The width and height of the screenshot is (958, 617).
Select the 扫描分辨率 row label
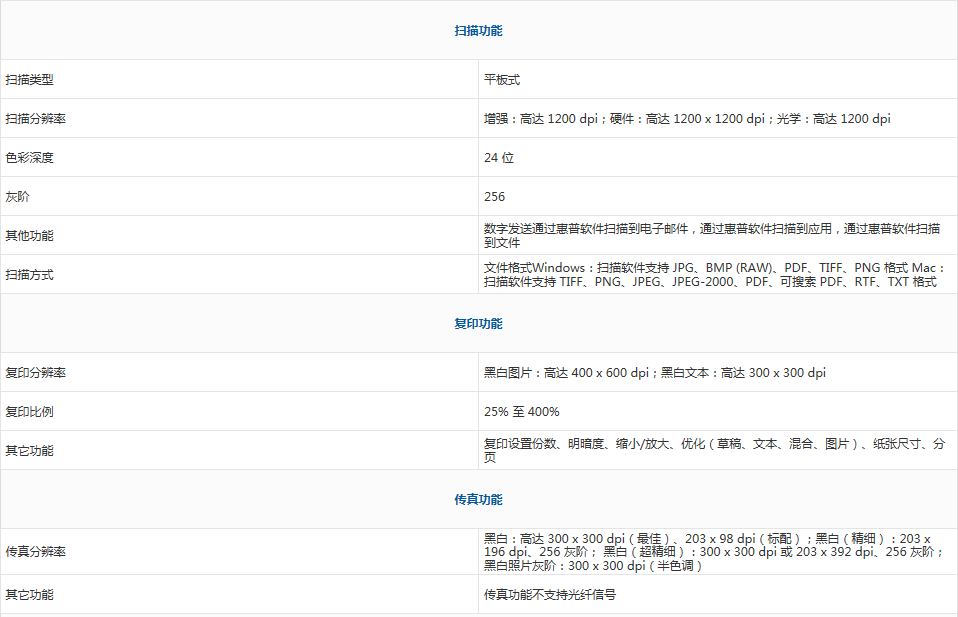pos(35,118)
